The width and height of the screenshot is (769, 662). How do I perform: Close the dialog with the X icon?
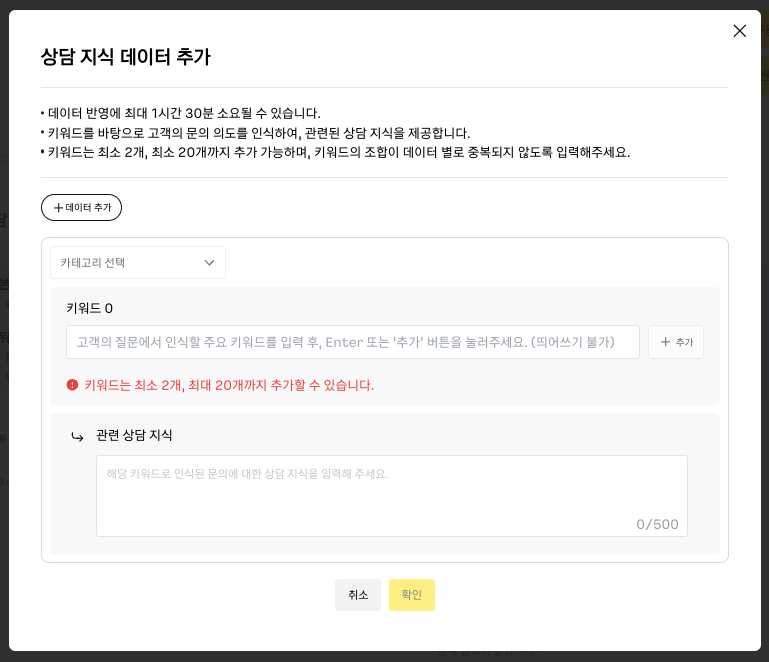[739, 31]
